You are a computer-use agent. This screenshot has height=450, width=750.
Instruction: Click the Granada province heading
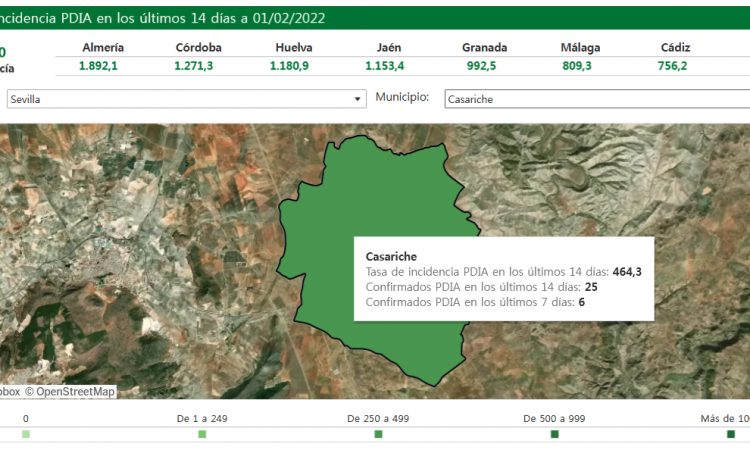point(484,47)
